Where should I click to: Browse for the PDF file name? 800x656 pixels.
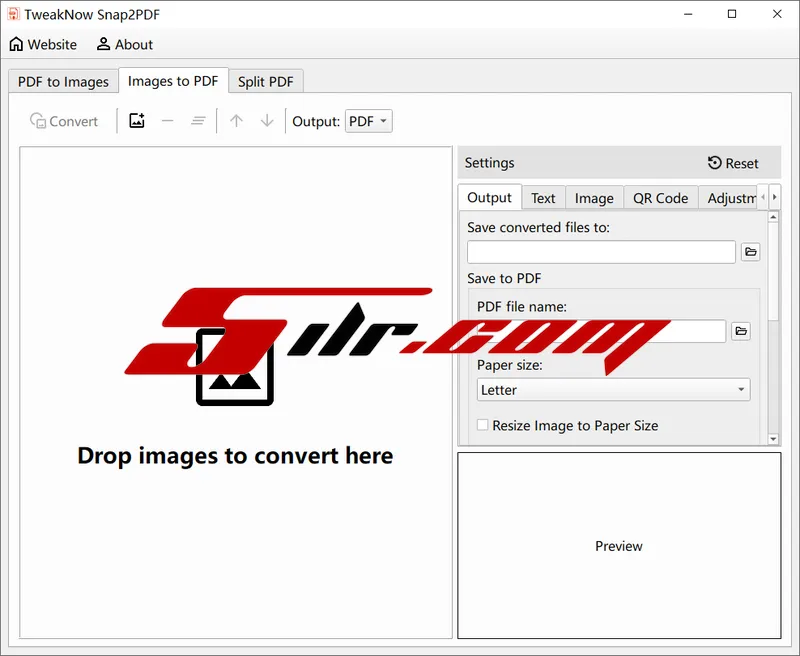pos(741,331)
